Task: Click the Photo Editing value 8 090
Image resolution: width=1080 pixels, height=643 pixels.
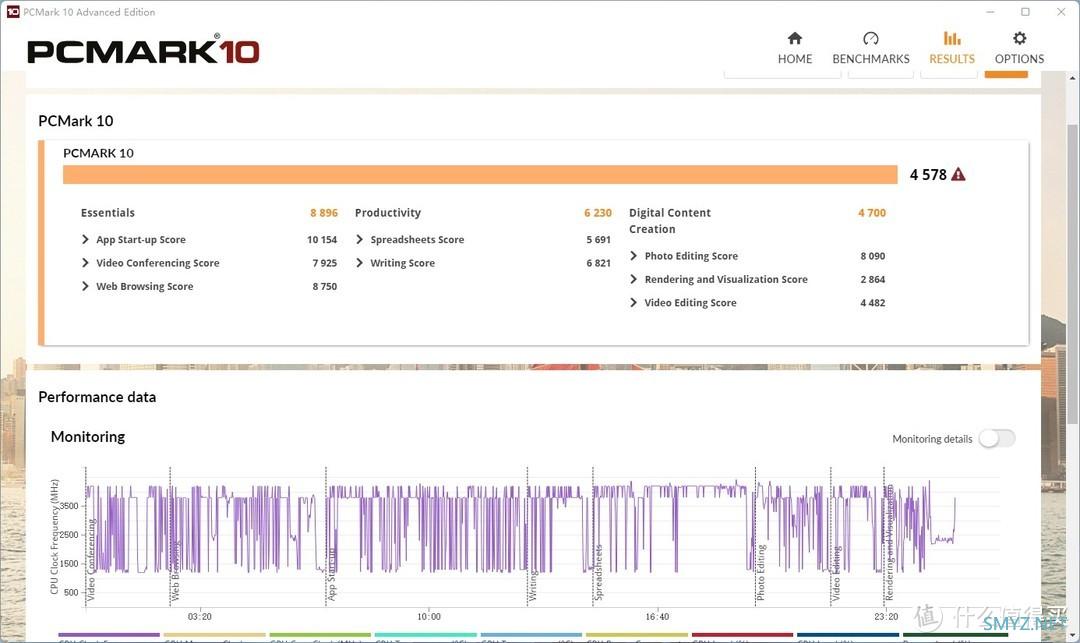Action: [873, 256]
